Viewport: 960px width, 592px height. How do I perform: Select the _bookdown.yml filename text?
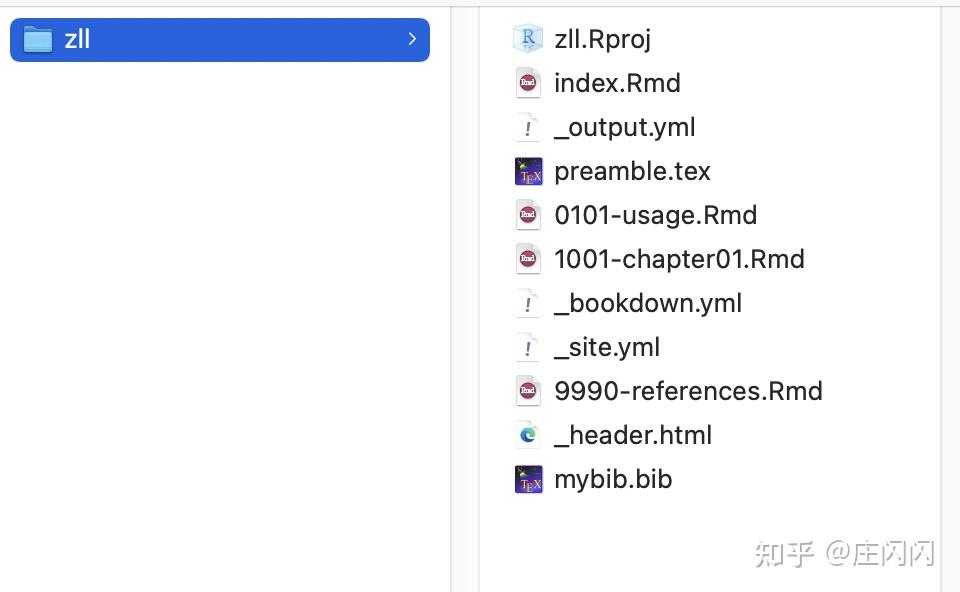pos(648,303)
